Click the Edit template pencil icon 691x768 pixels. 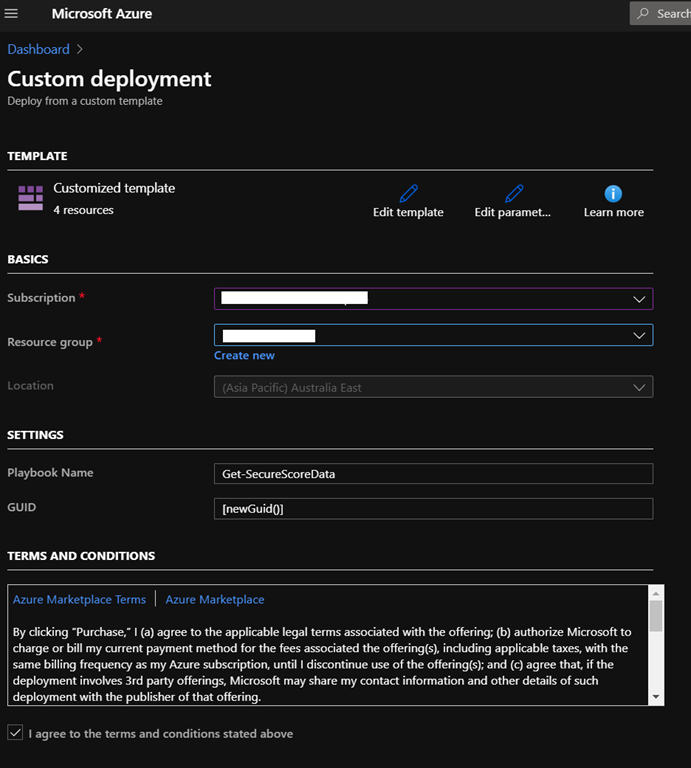[x=408, y=193]
